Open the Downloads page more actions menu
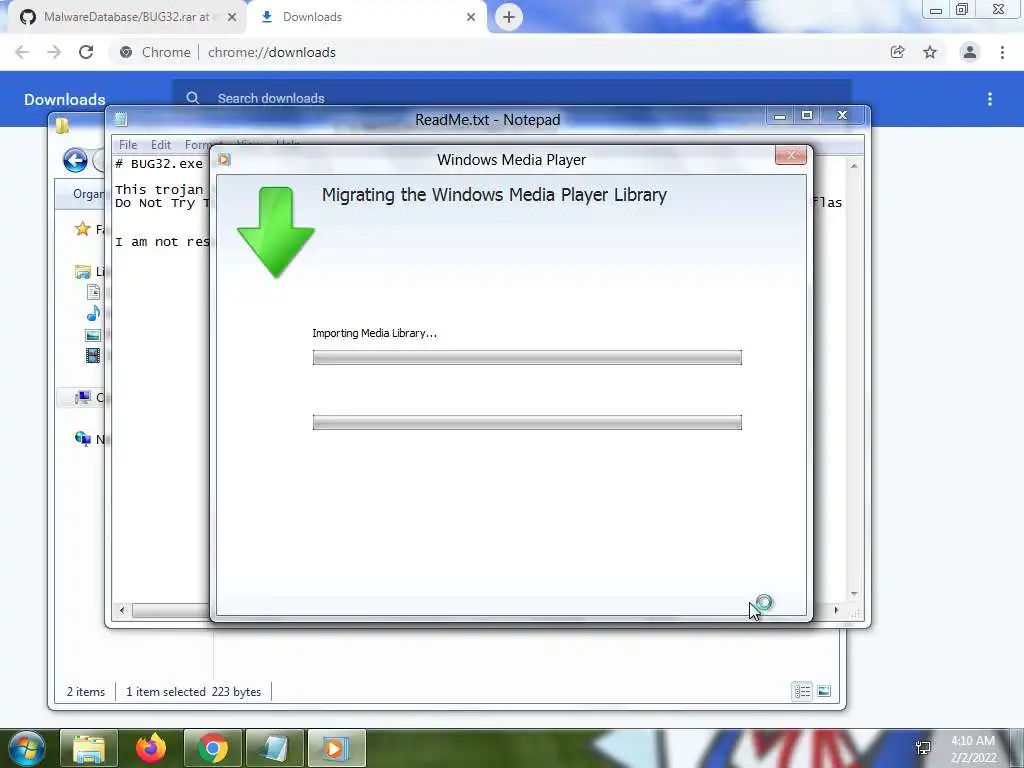The image size is (1024, 768). pos(990,99)
